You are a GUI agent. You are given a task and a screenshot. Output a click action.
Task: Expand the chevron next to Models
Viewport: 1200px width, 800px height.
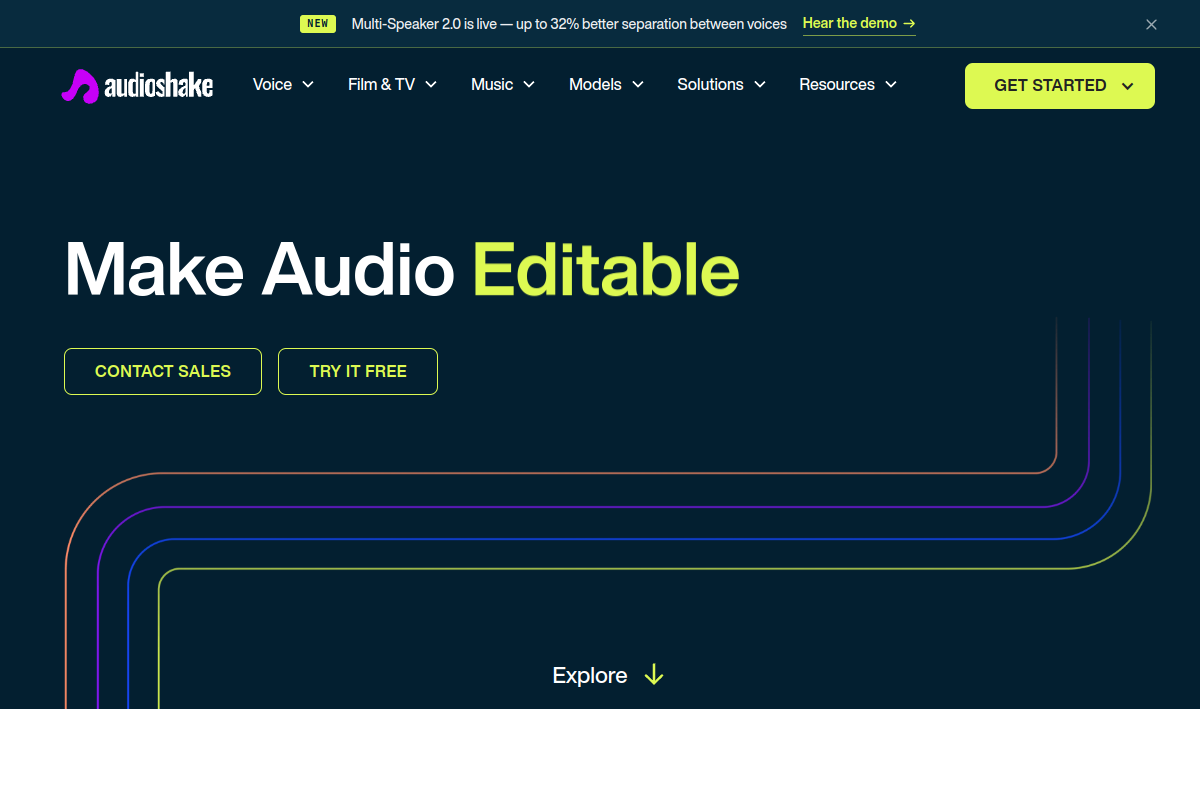(637, 85)
